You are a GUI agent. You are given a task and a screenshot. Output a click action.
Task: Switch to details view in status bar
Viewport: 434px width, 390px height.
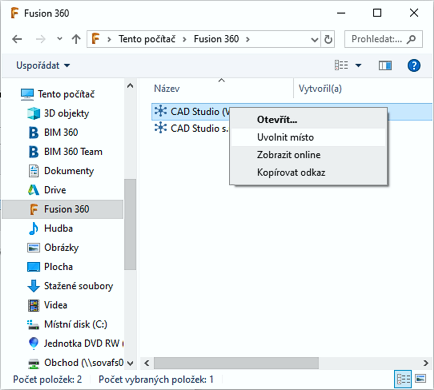point(403,379)
